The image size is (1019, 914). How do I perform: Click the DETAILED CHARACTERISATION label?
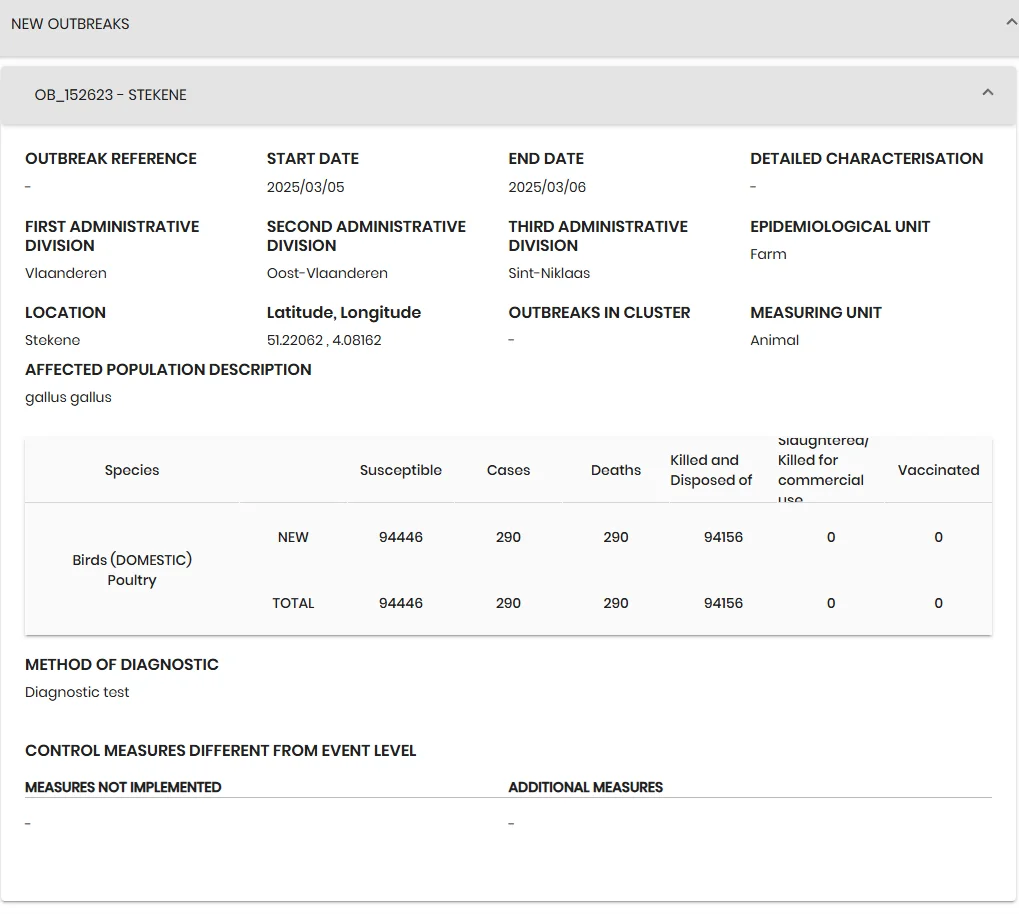coord(866,159)
